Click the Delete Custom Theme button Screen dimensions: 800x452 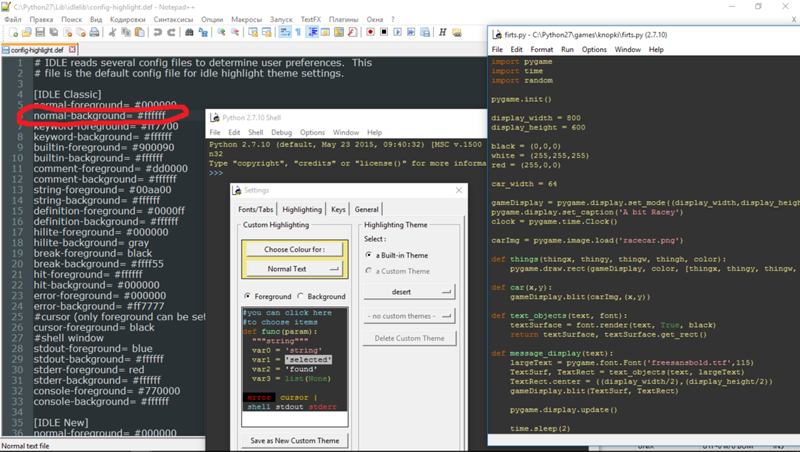tap(409, 338)
